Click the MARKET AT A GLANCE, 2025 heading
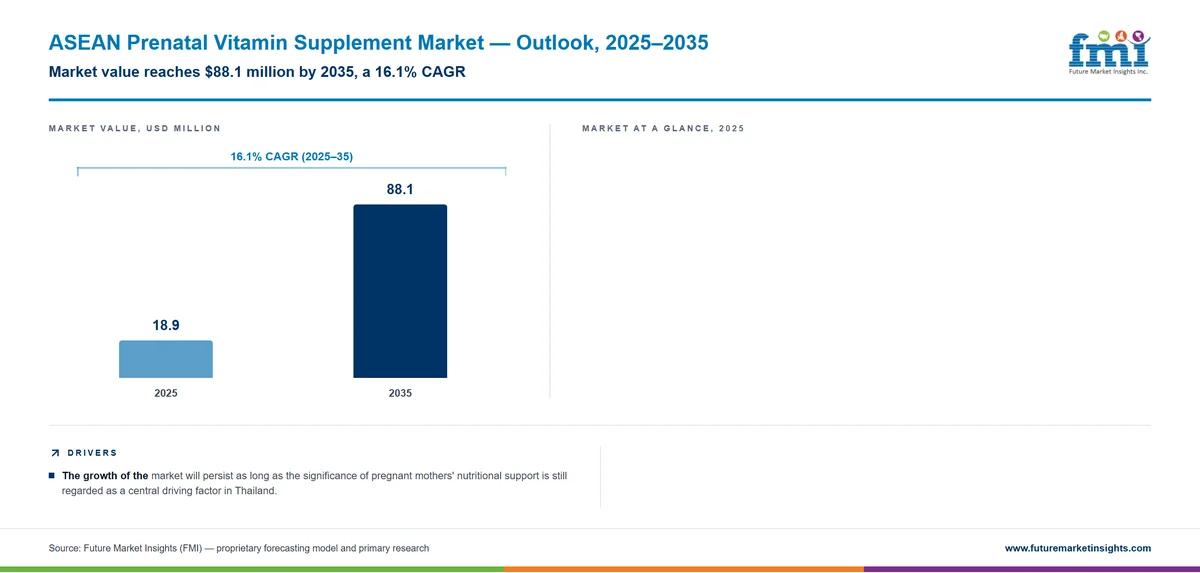Viewport: 1200px width, 573px height. (662, 129)
